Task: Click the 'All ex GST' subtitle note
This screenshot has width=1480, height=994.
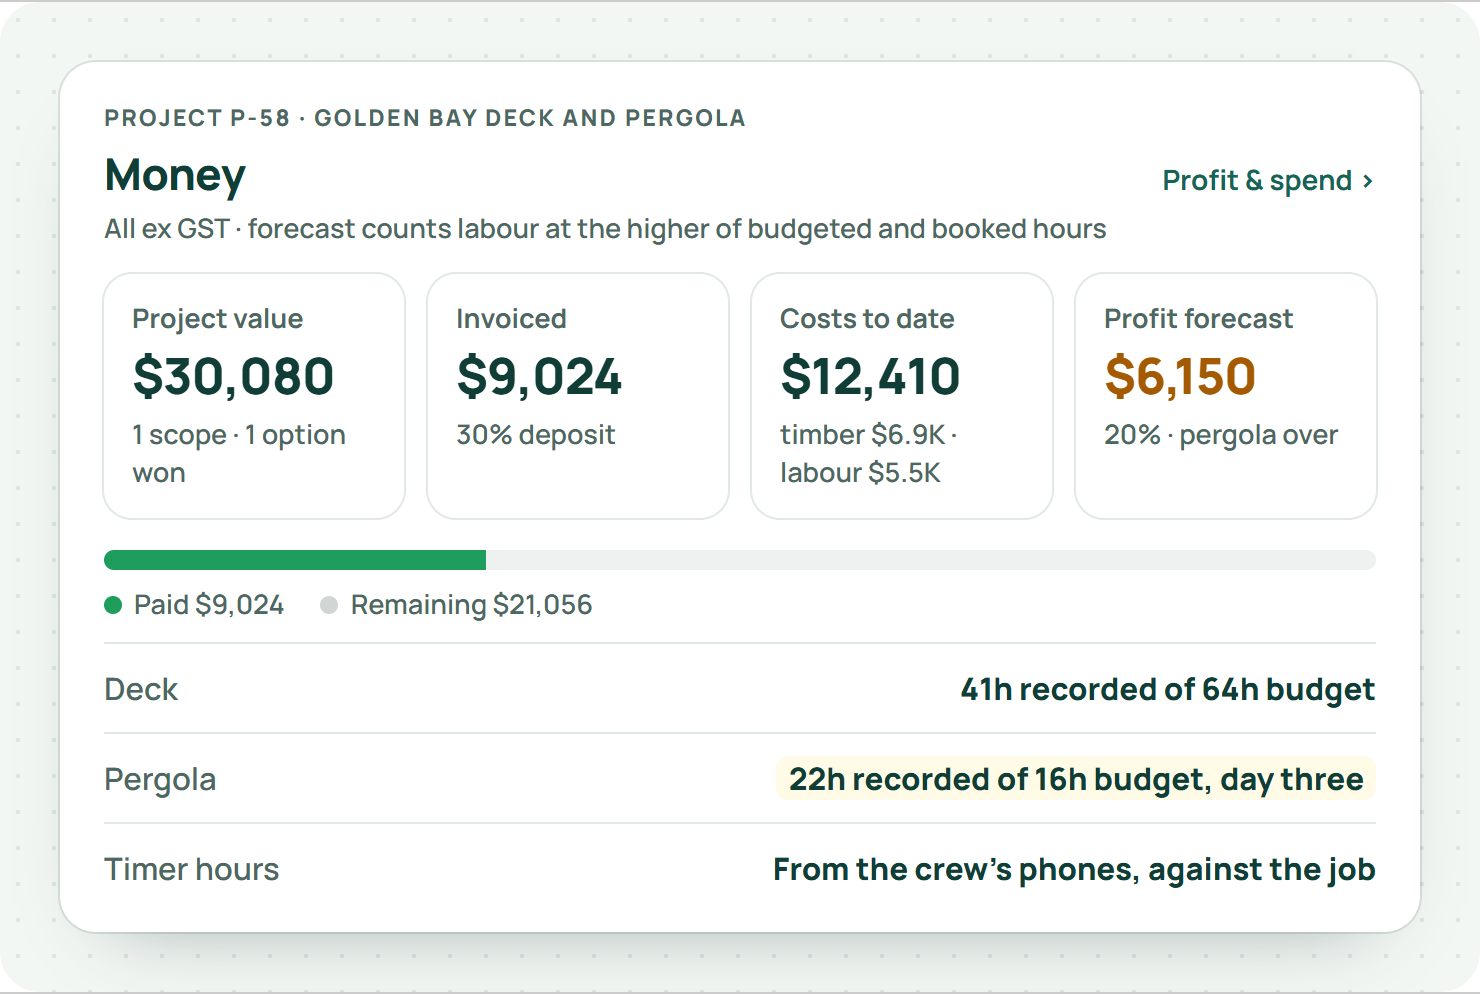Action: 605,229
